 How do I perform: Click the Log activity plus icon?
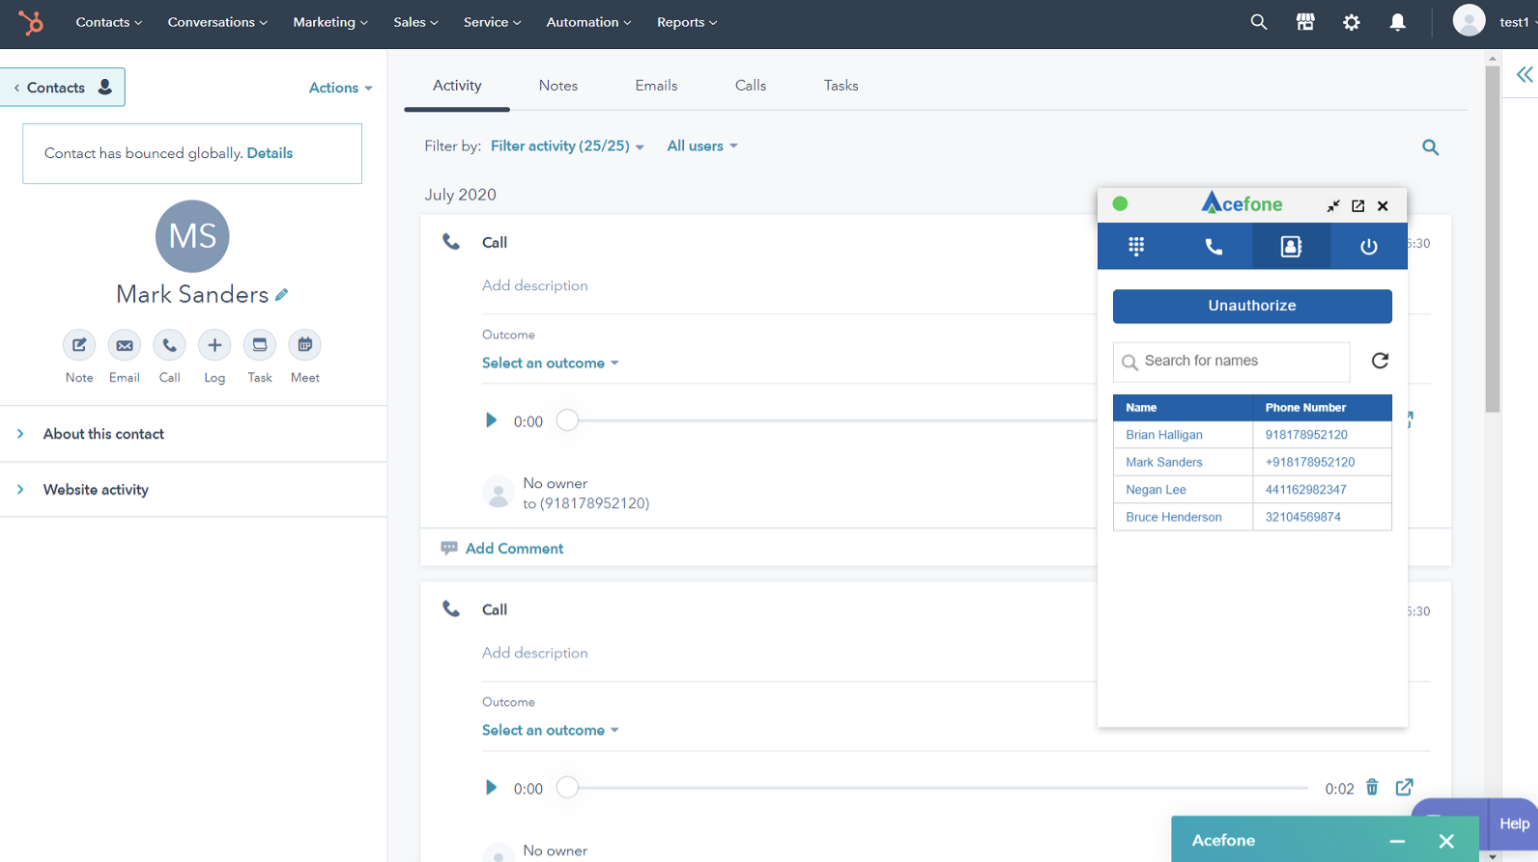pyautogui.click(x=214, y=345)
